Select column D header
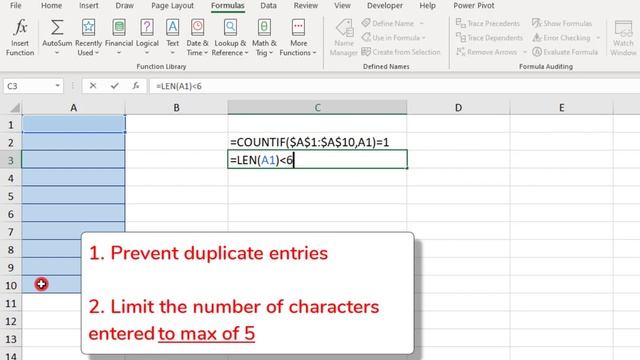640x360 pixels. (458, 107)
